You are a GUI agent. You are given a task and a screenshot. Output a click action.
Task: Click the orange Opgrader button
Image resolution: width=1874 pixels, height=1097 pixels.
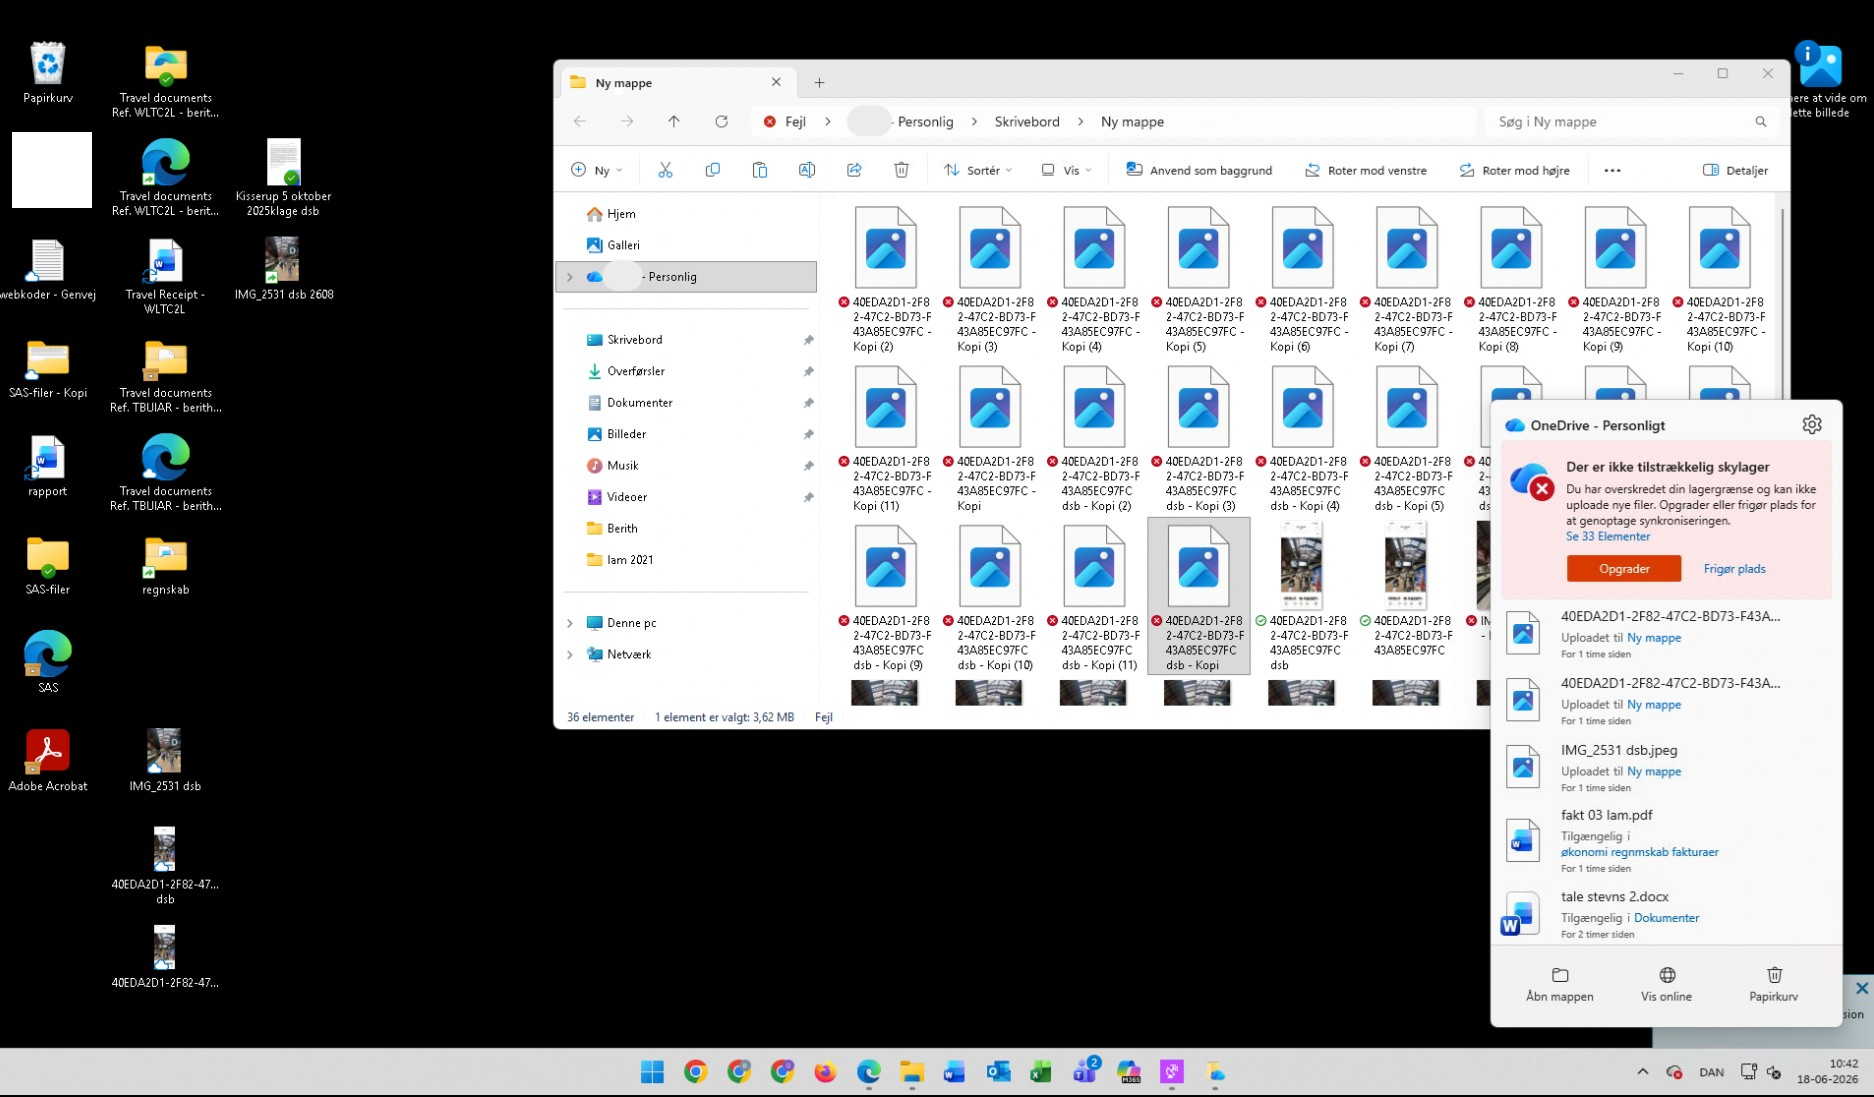[x=1624, y=569]
